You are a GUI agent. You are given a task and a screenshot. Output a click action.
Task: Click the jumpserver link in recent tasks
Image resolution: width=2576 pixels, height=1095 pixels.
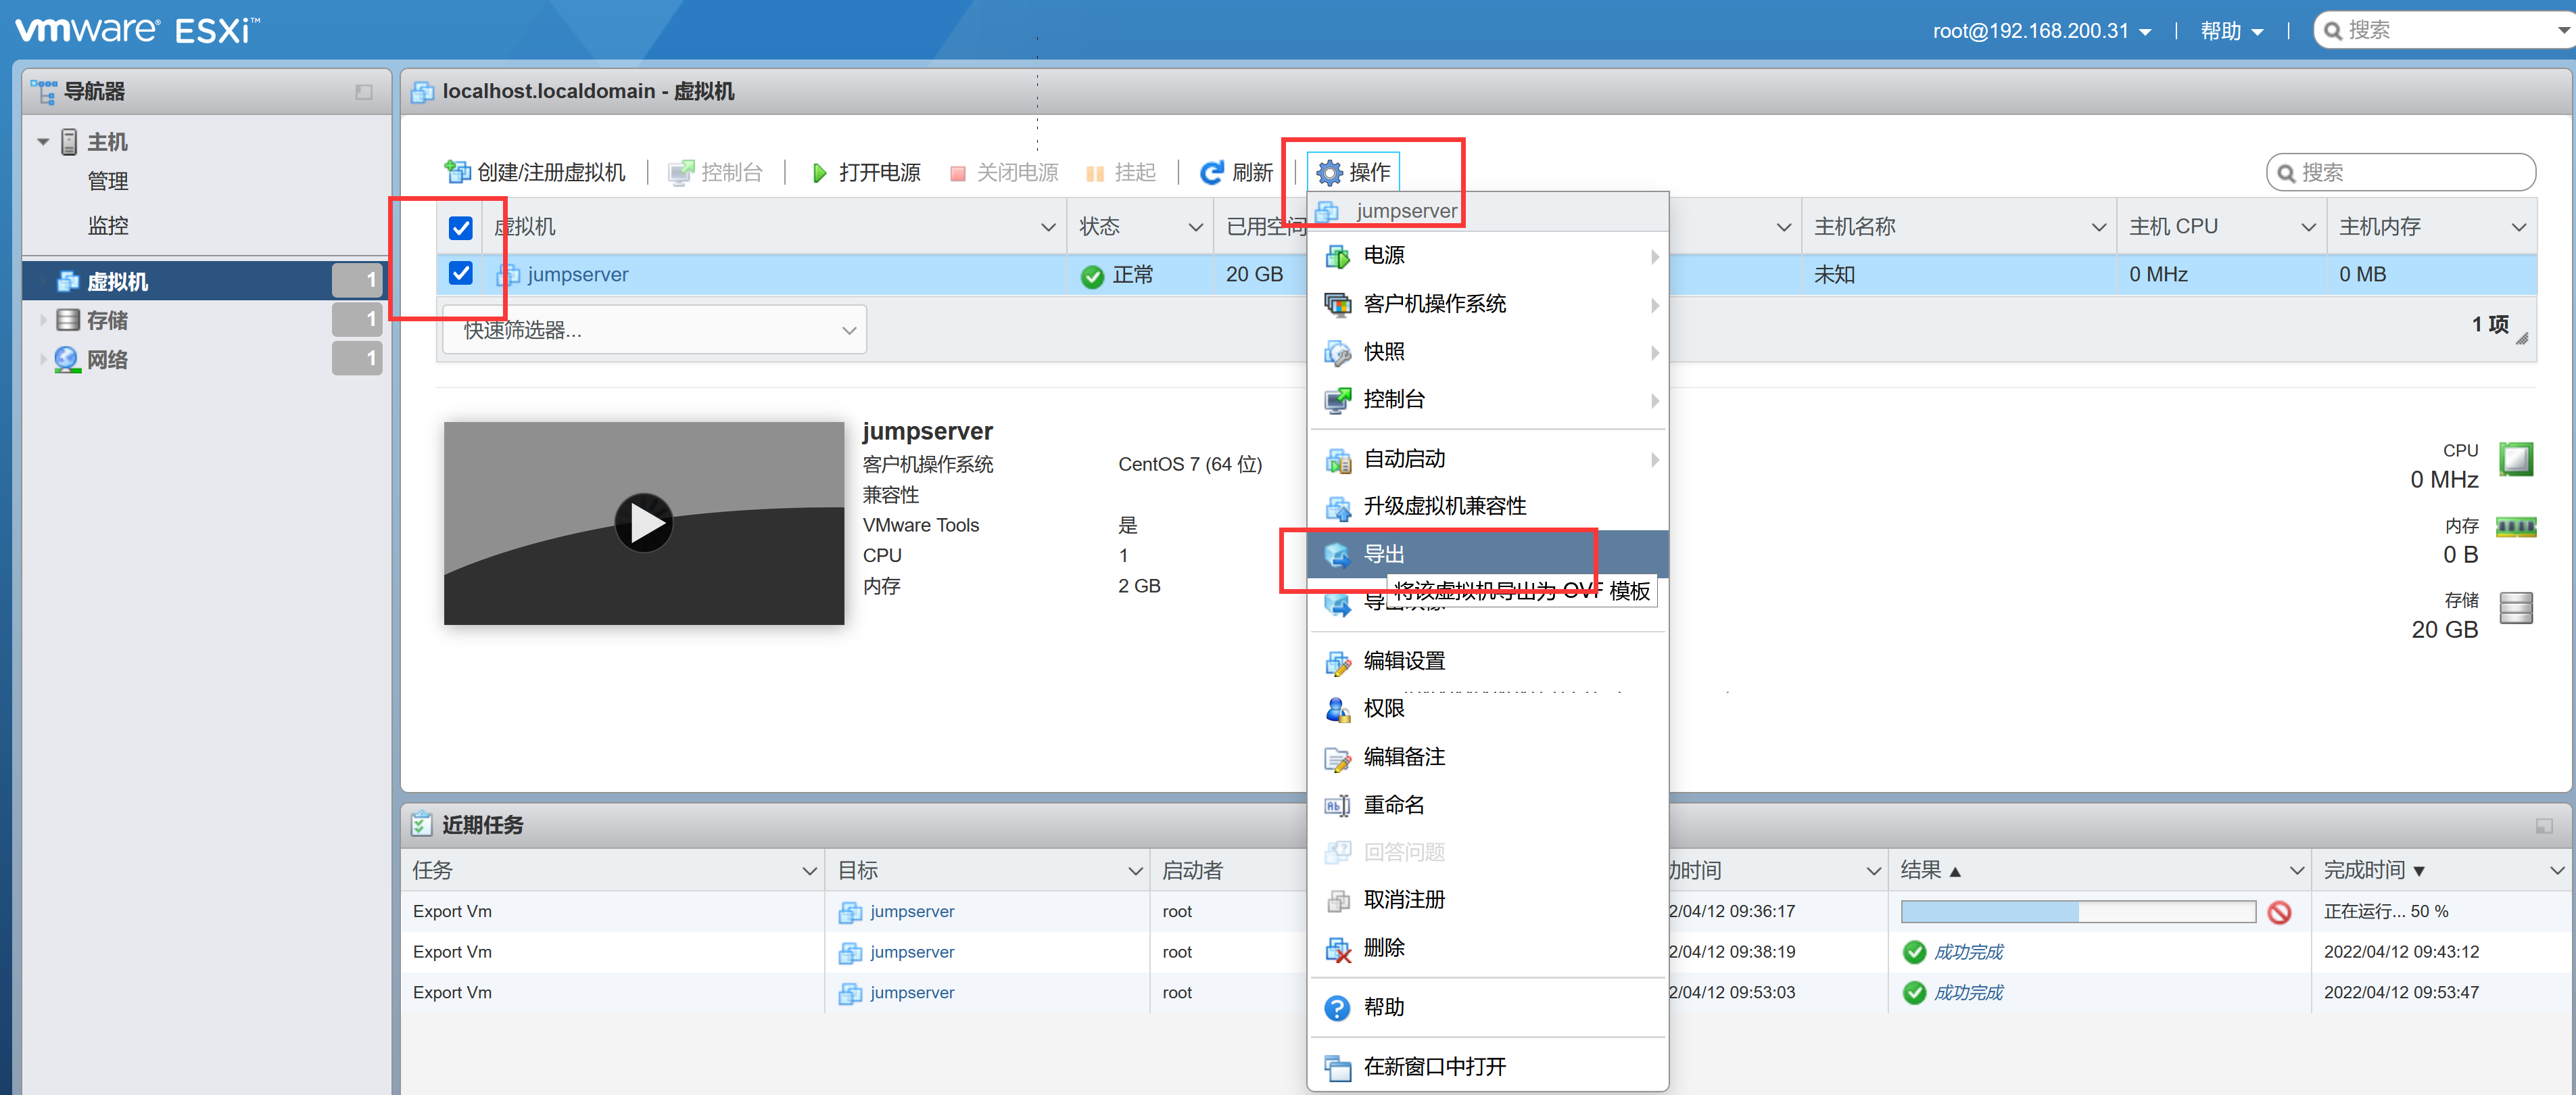911,911
